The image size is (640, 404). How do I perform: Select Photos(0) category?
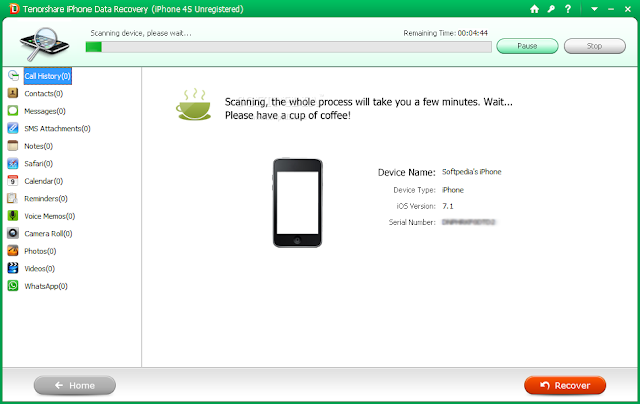[x=40, y=251]
